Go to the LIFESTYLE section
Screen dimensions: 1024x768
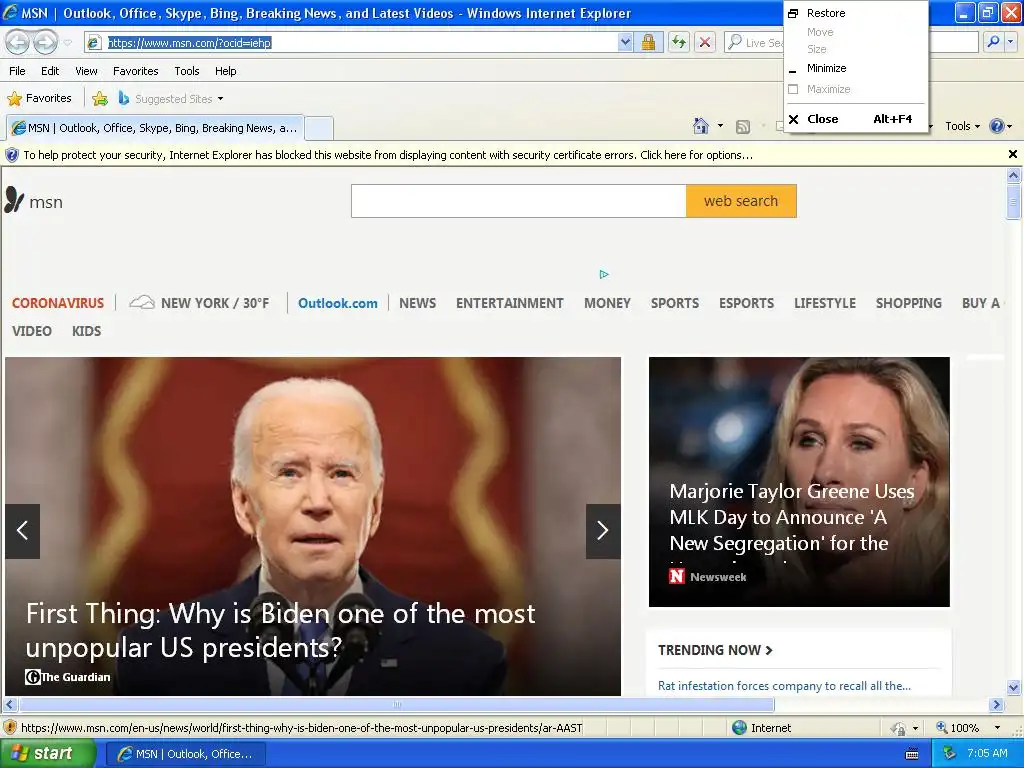click(825, 303)
